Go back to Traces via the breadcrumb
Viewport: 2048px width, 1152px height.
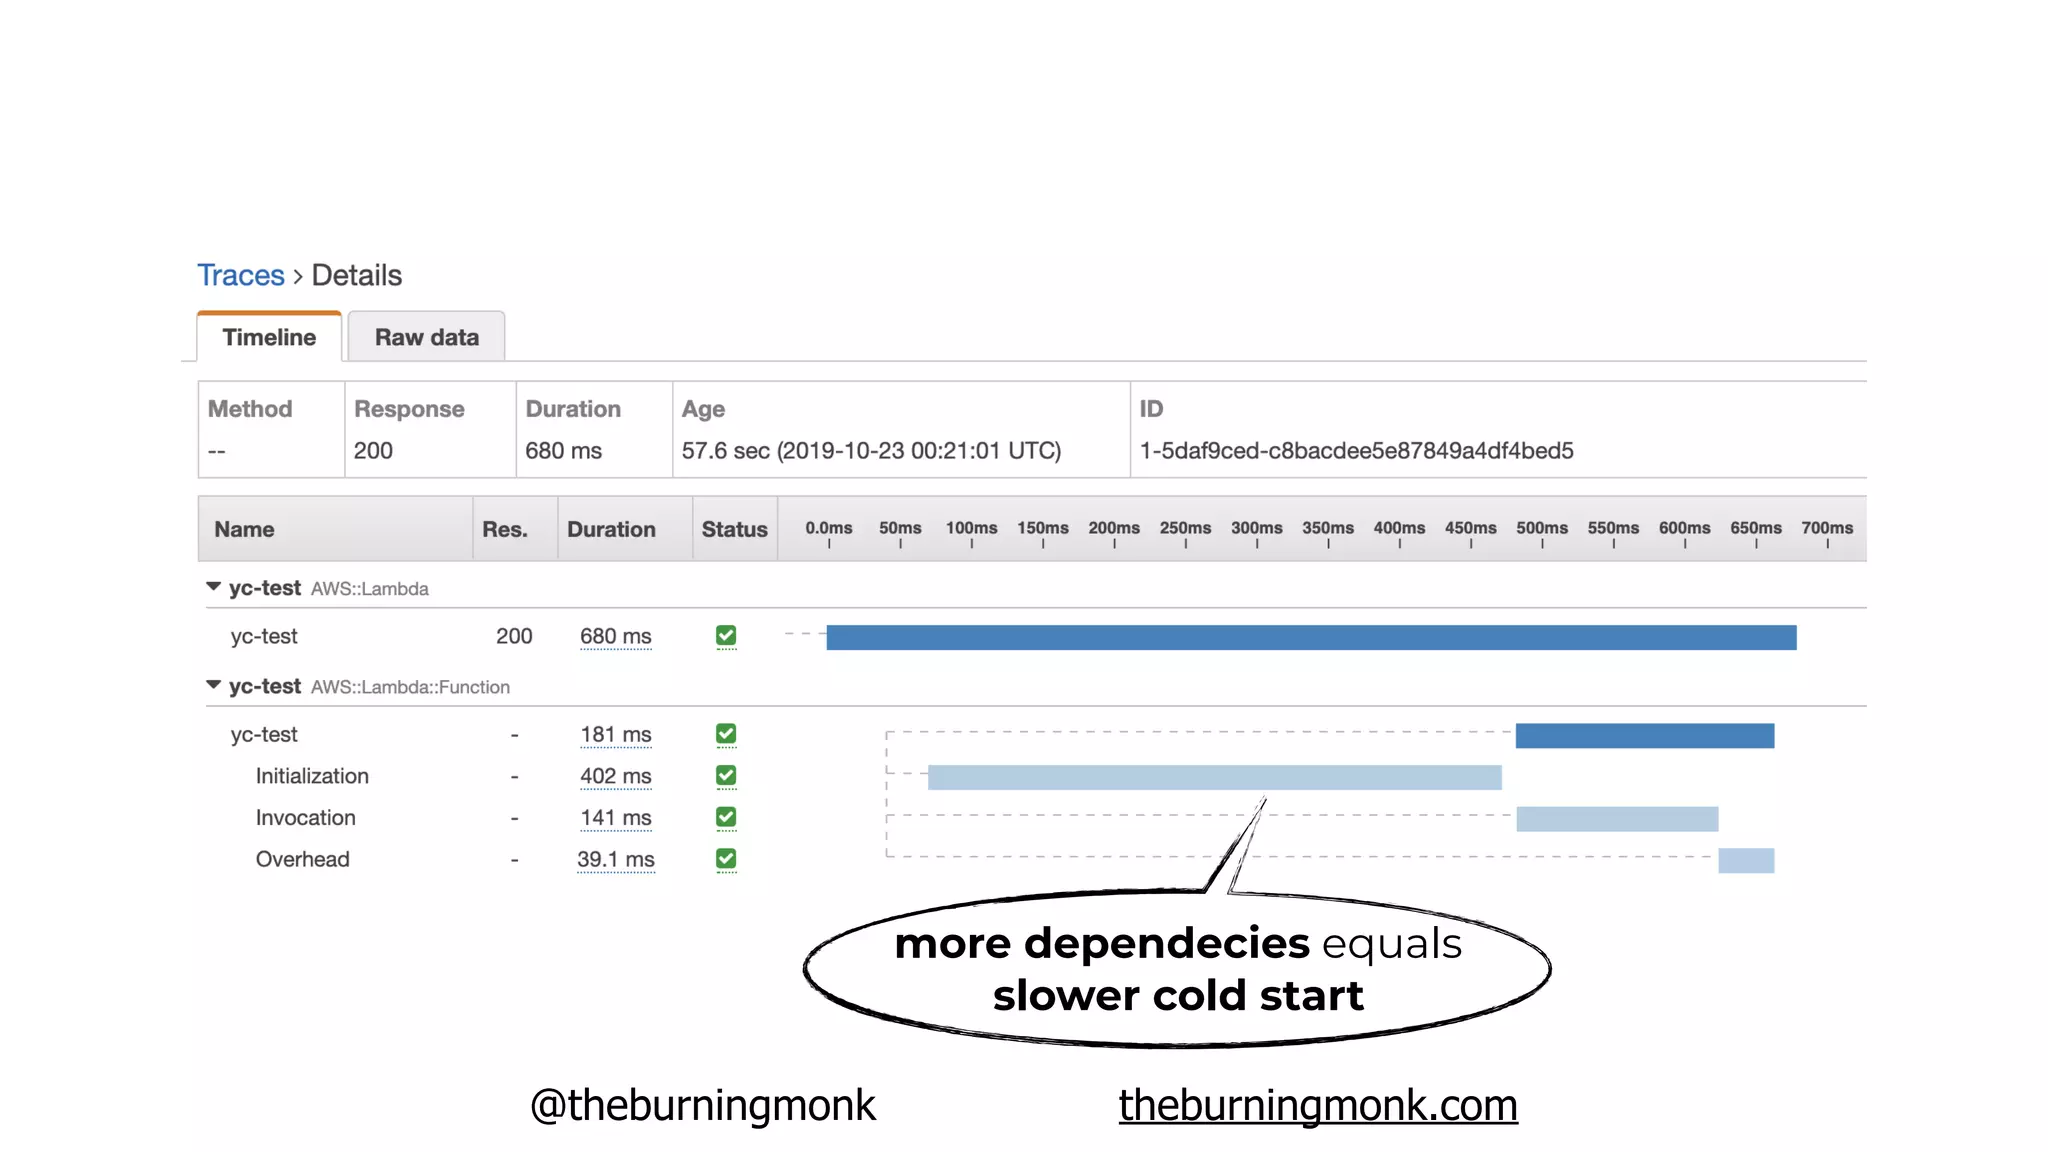coord(241,275)
